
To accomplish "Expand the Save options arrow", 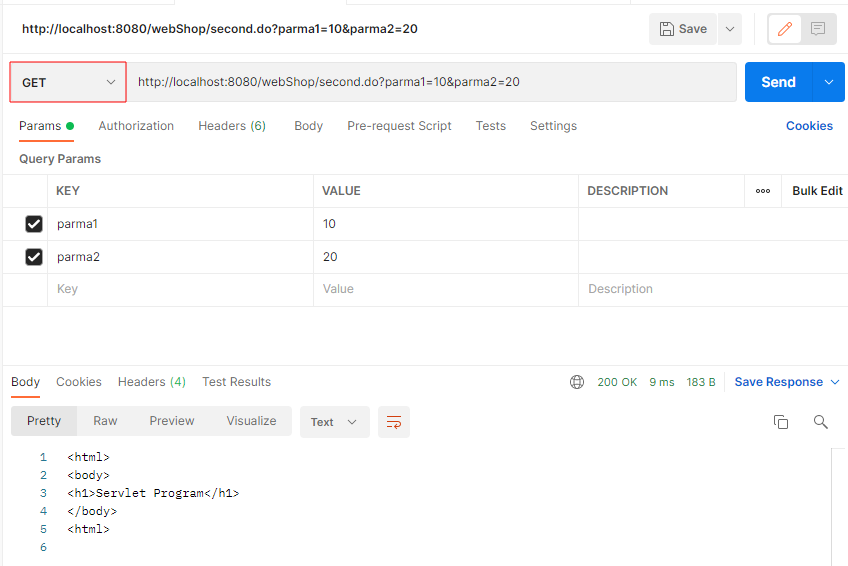I will tap(730, 29).
